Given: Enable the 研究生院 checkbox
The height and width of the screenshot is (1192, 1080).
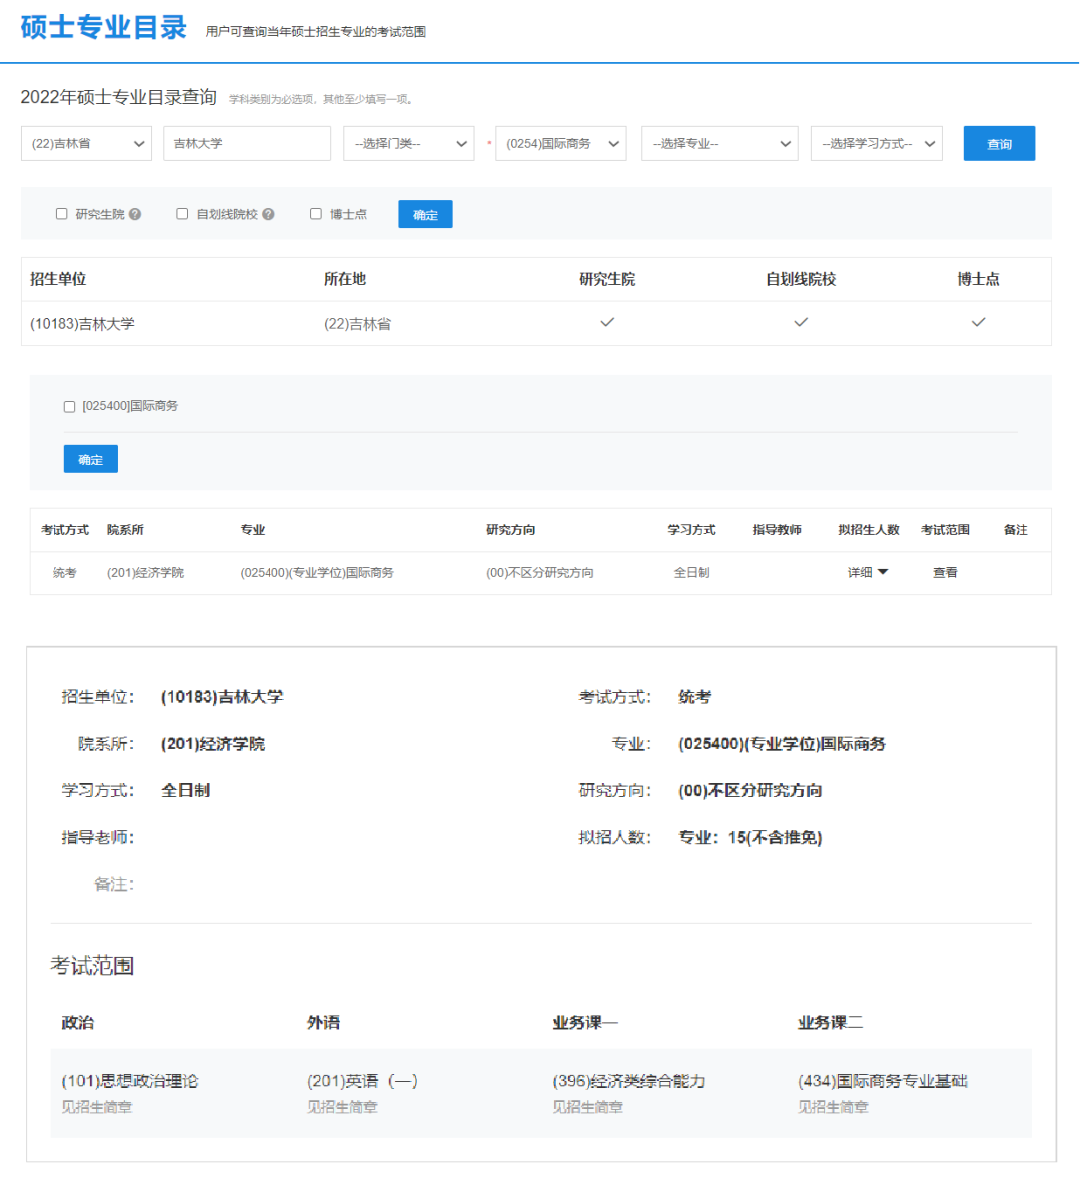Looking at the screenshot, I should 61,213.
